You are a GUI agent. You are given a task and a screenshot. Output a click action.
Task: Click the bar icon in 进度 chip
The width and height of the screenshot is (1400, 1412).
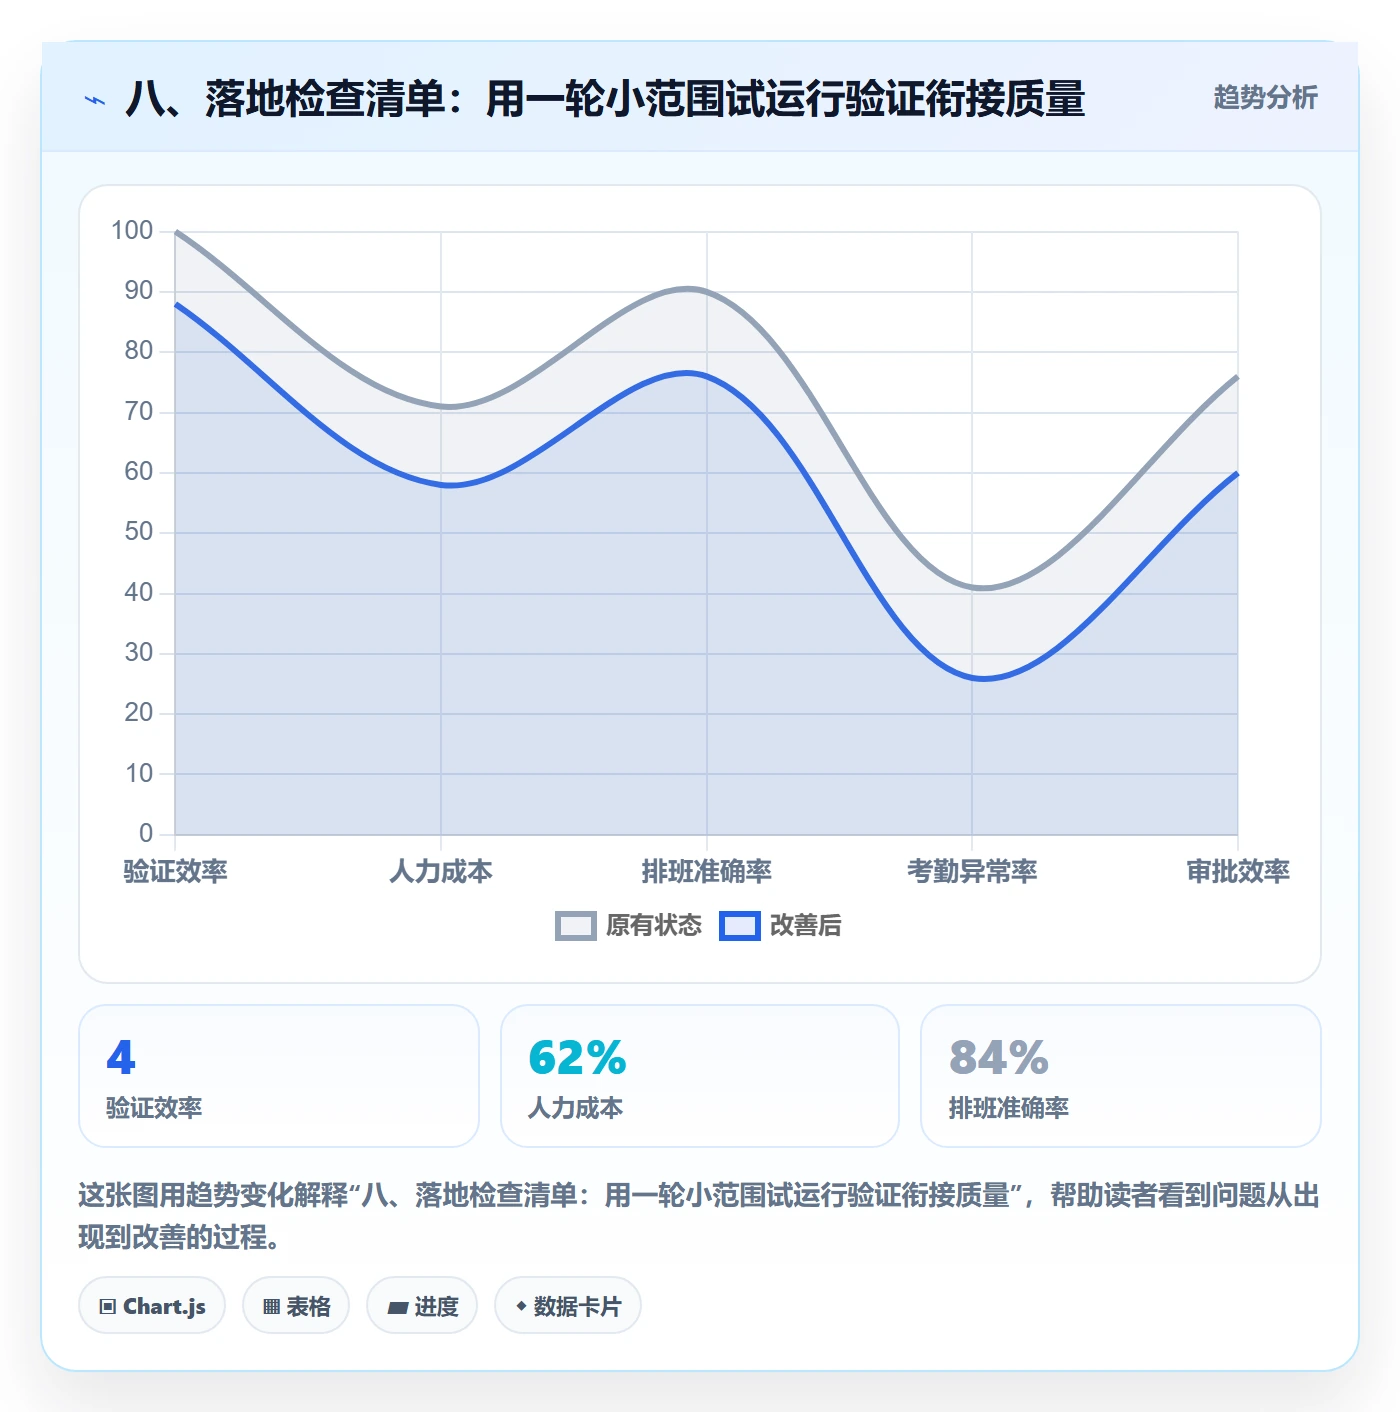point(398,1307)
